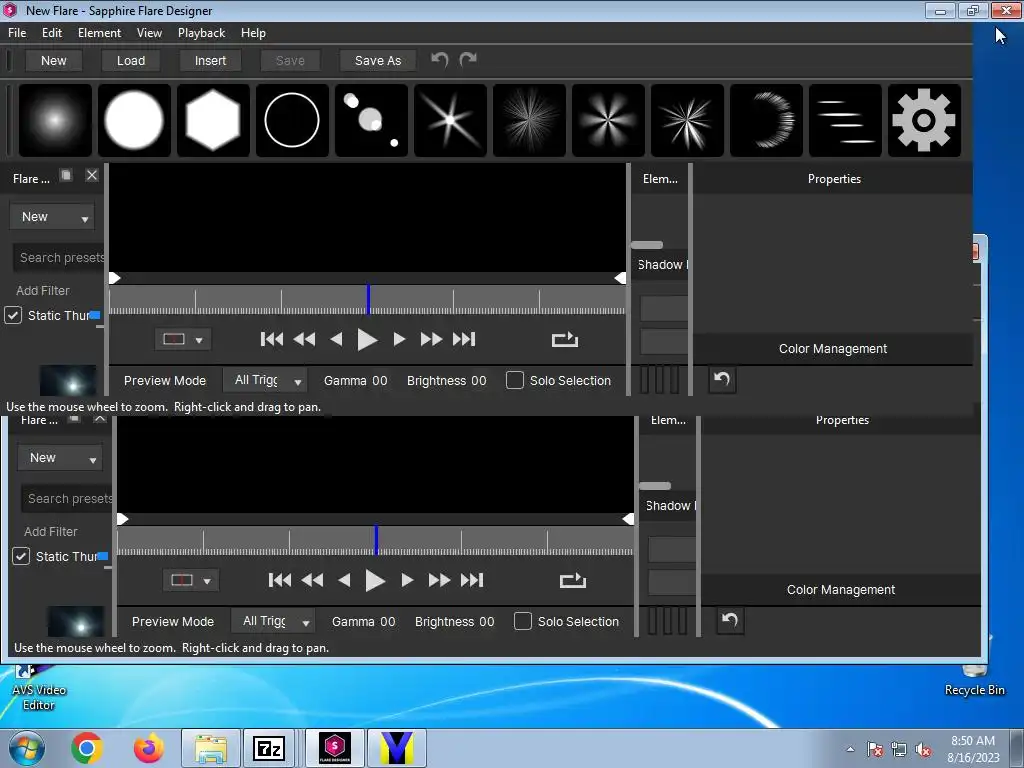Viewport: 1024px width, 768px height.
Task: Step forward one frame in upper player
Action: pyautogui.click(x=399, y=339)
